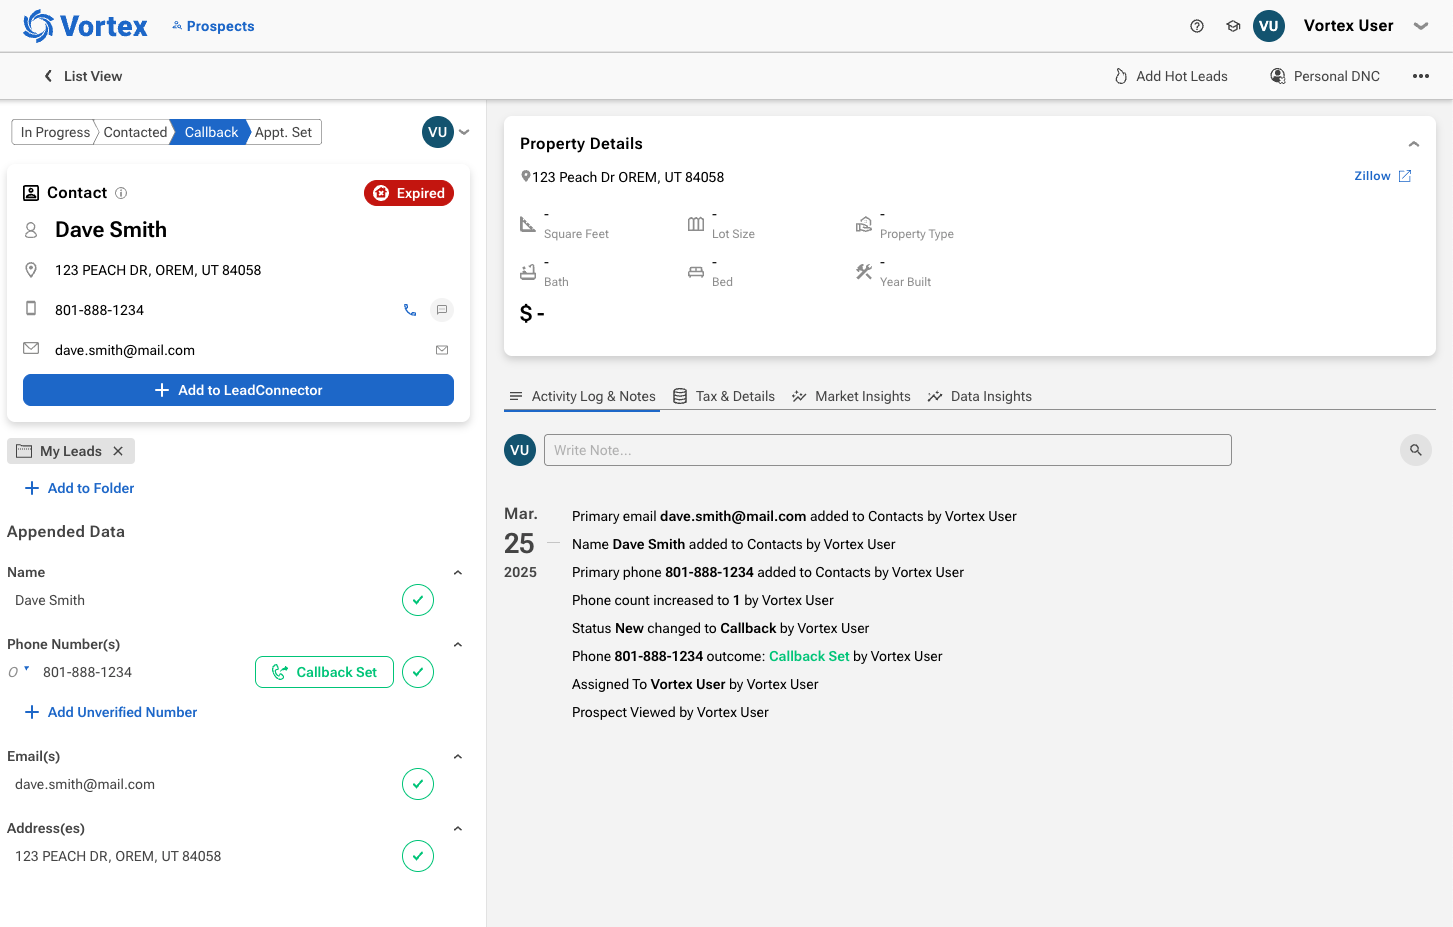Image resolution: width=1453 pixels, height=927 pixels.
Task: Open the assigned user VU dropdown arrow
Action: 464,132
